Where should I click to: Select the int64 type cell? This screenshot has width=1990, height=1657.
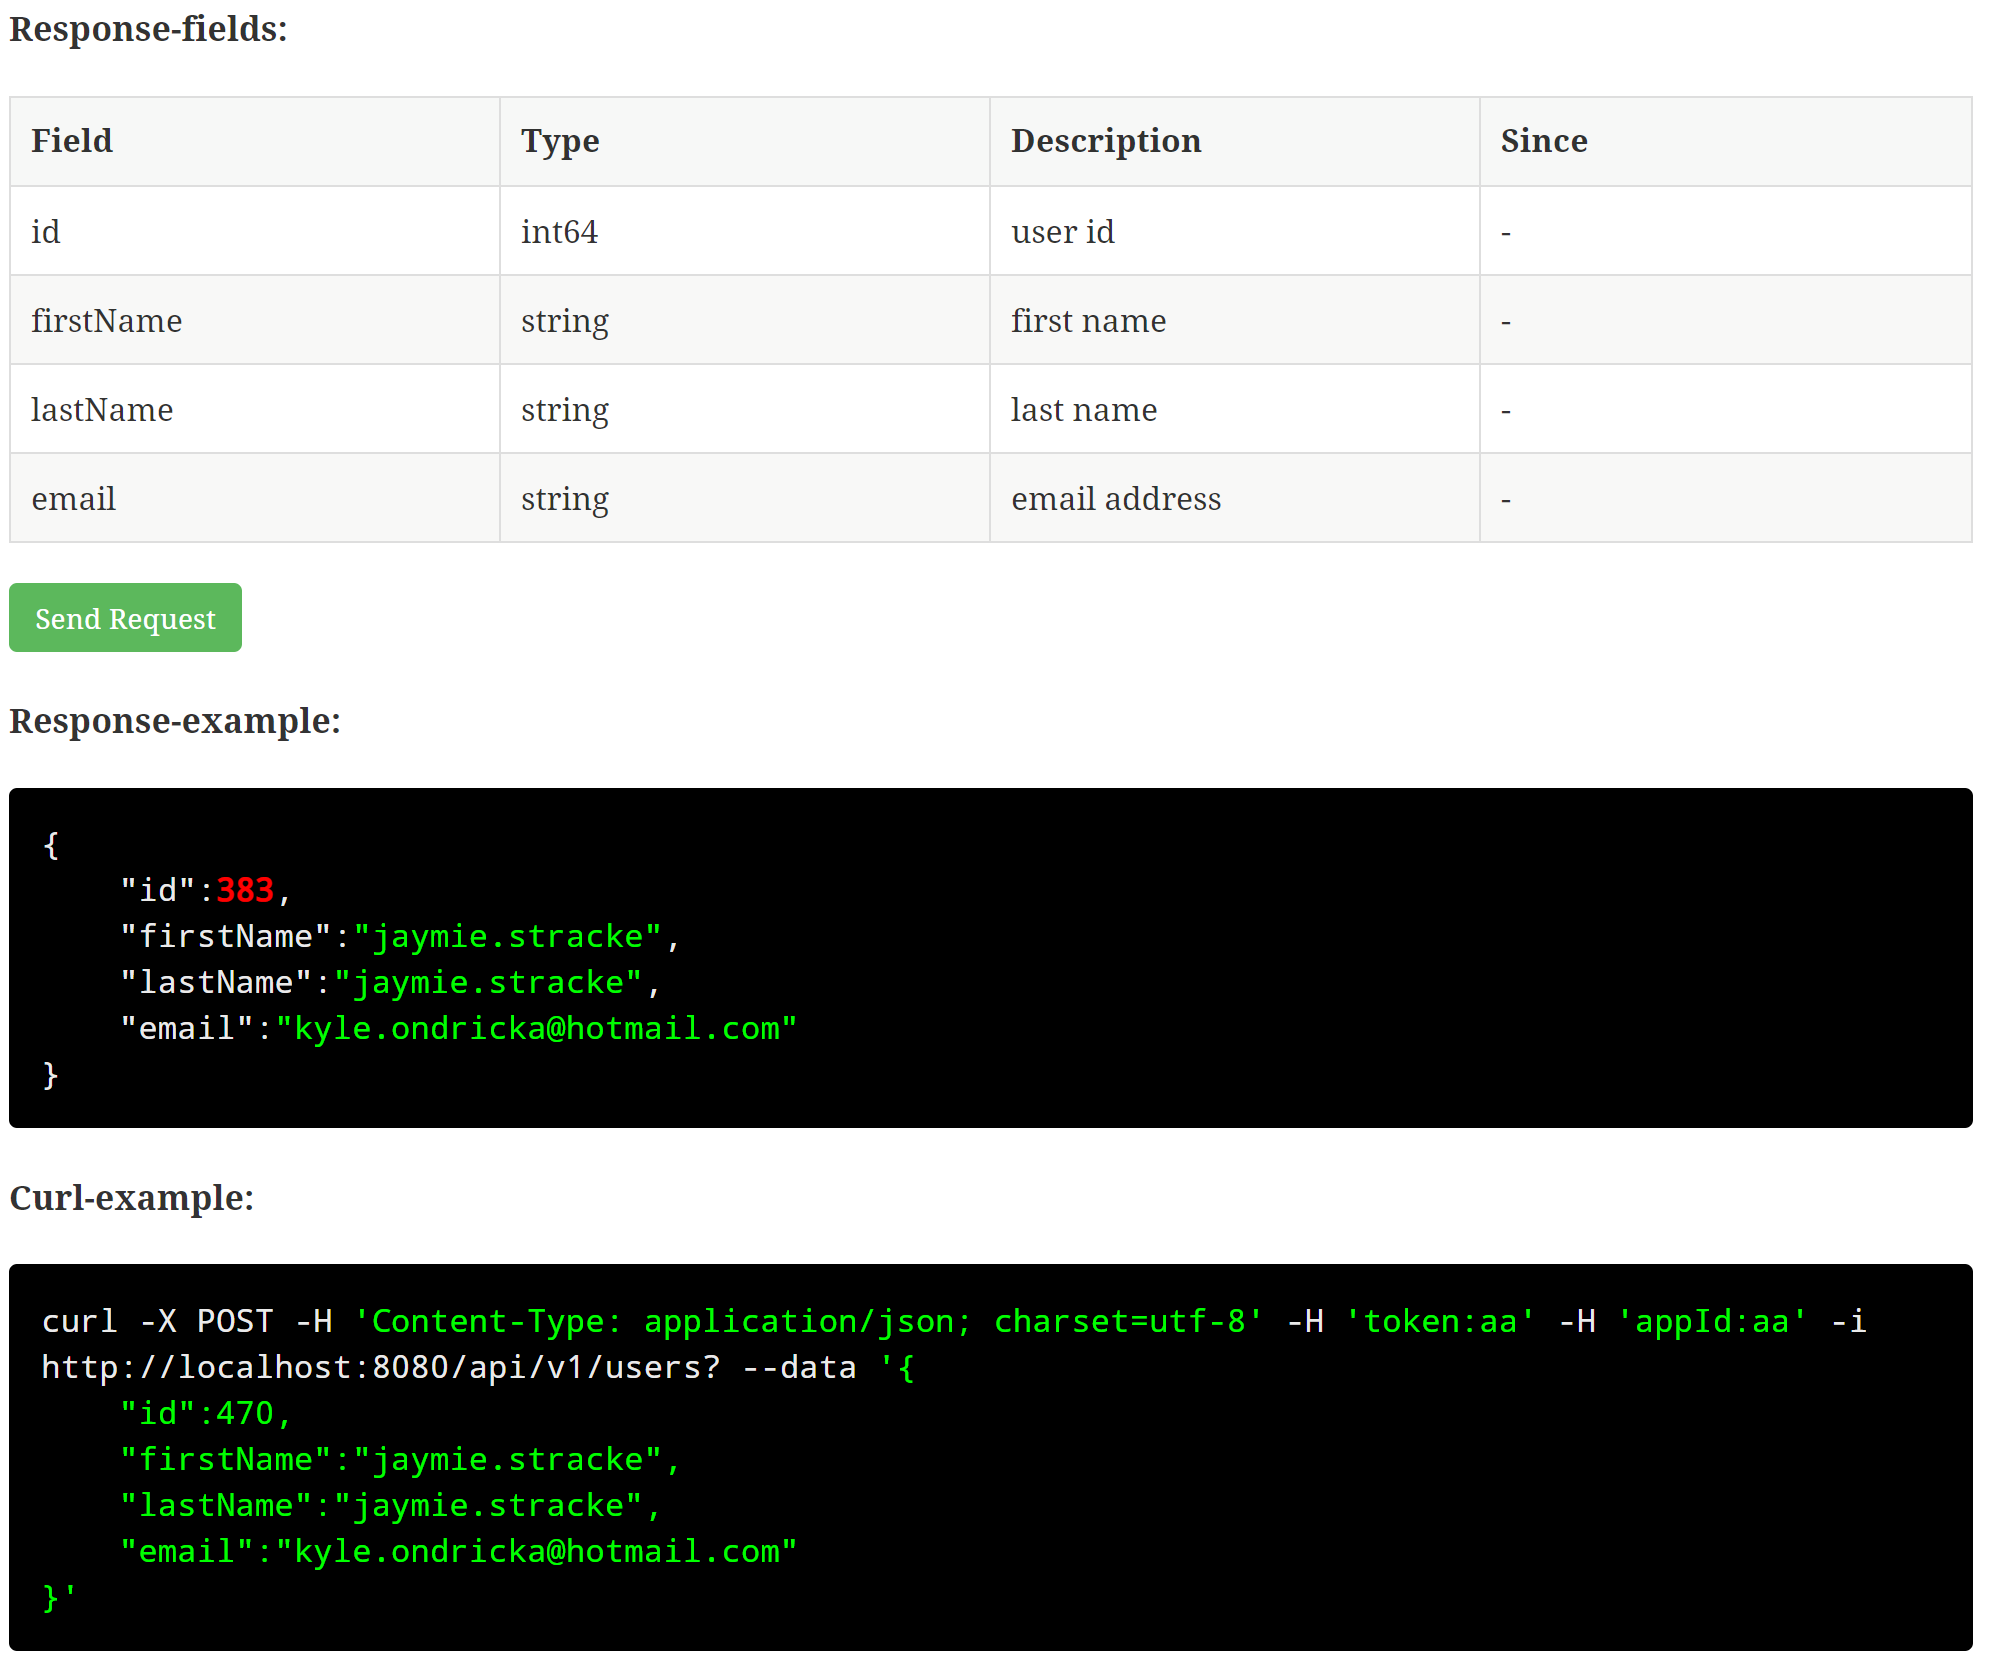[559, 232]
